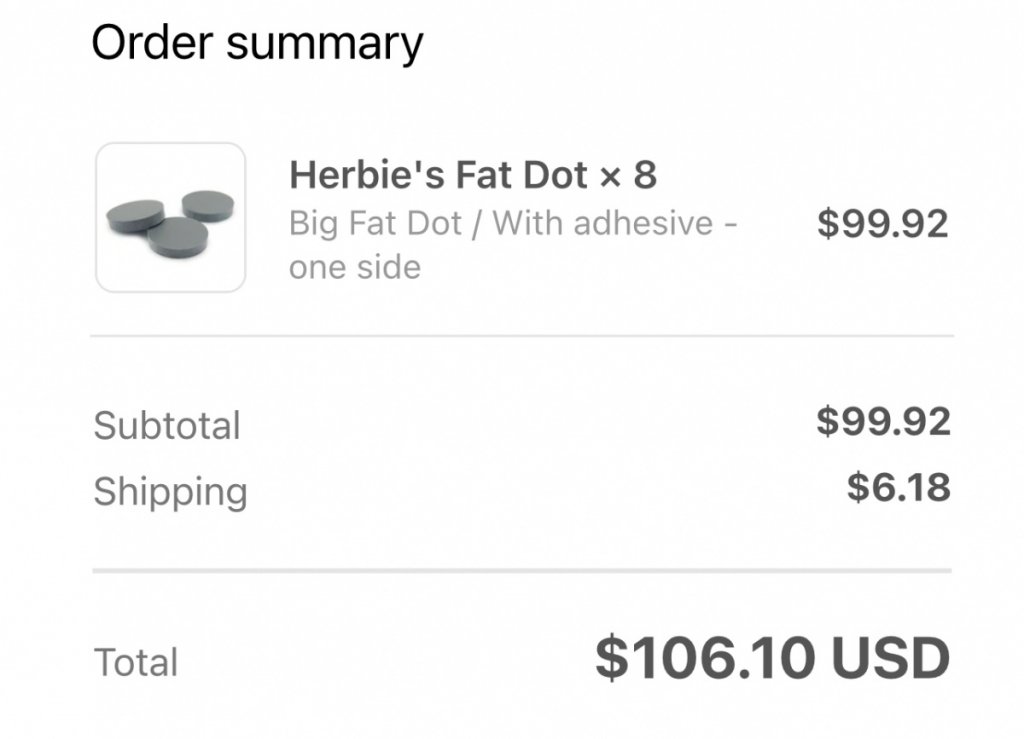This screenshot has height=739, width=1024.
Task: Click the $6.18 shipping cost
Action: (899, 488)
